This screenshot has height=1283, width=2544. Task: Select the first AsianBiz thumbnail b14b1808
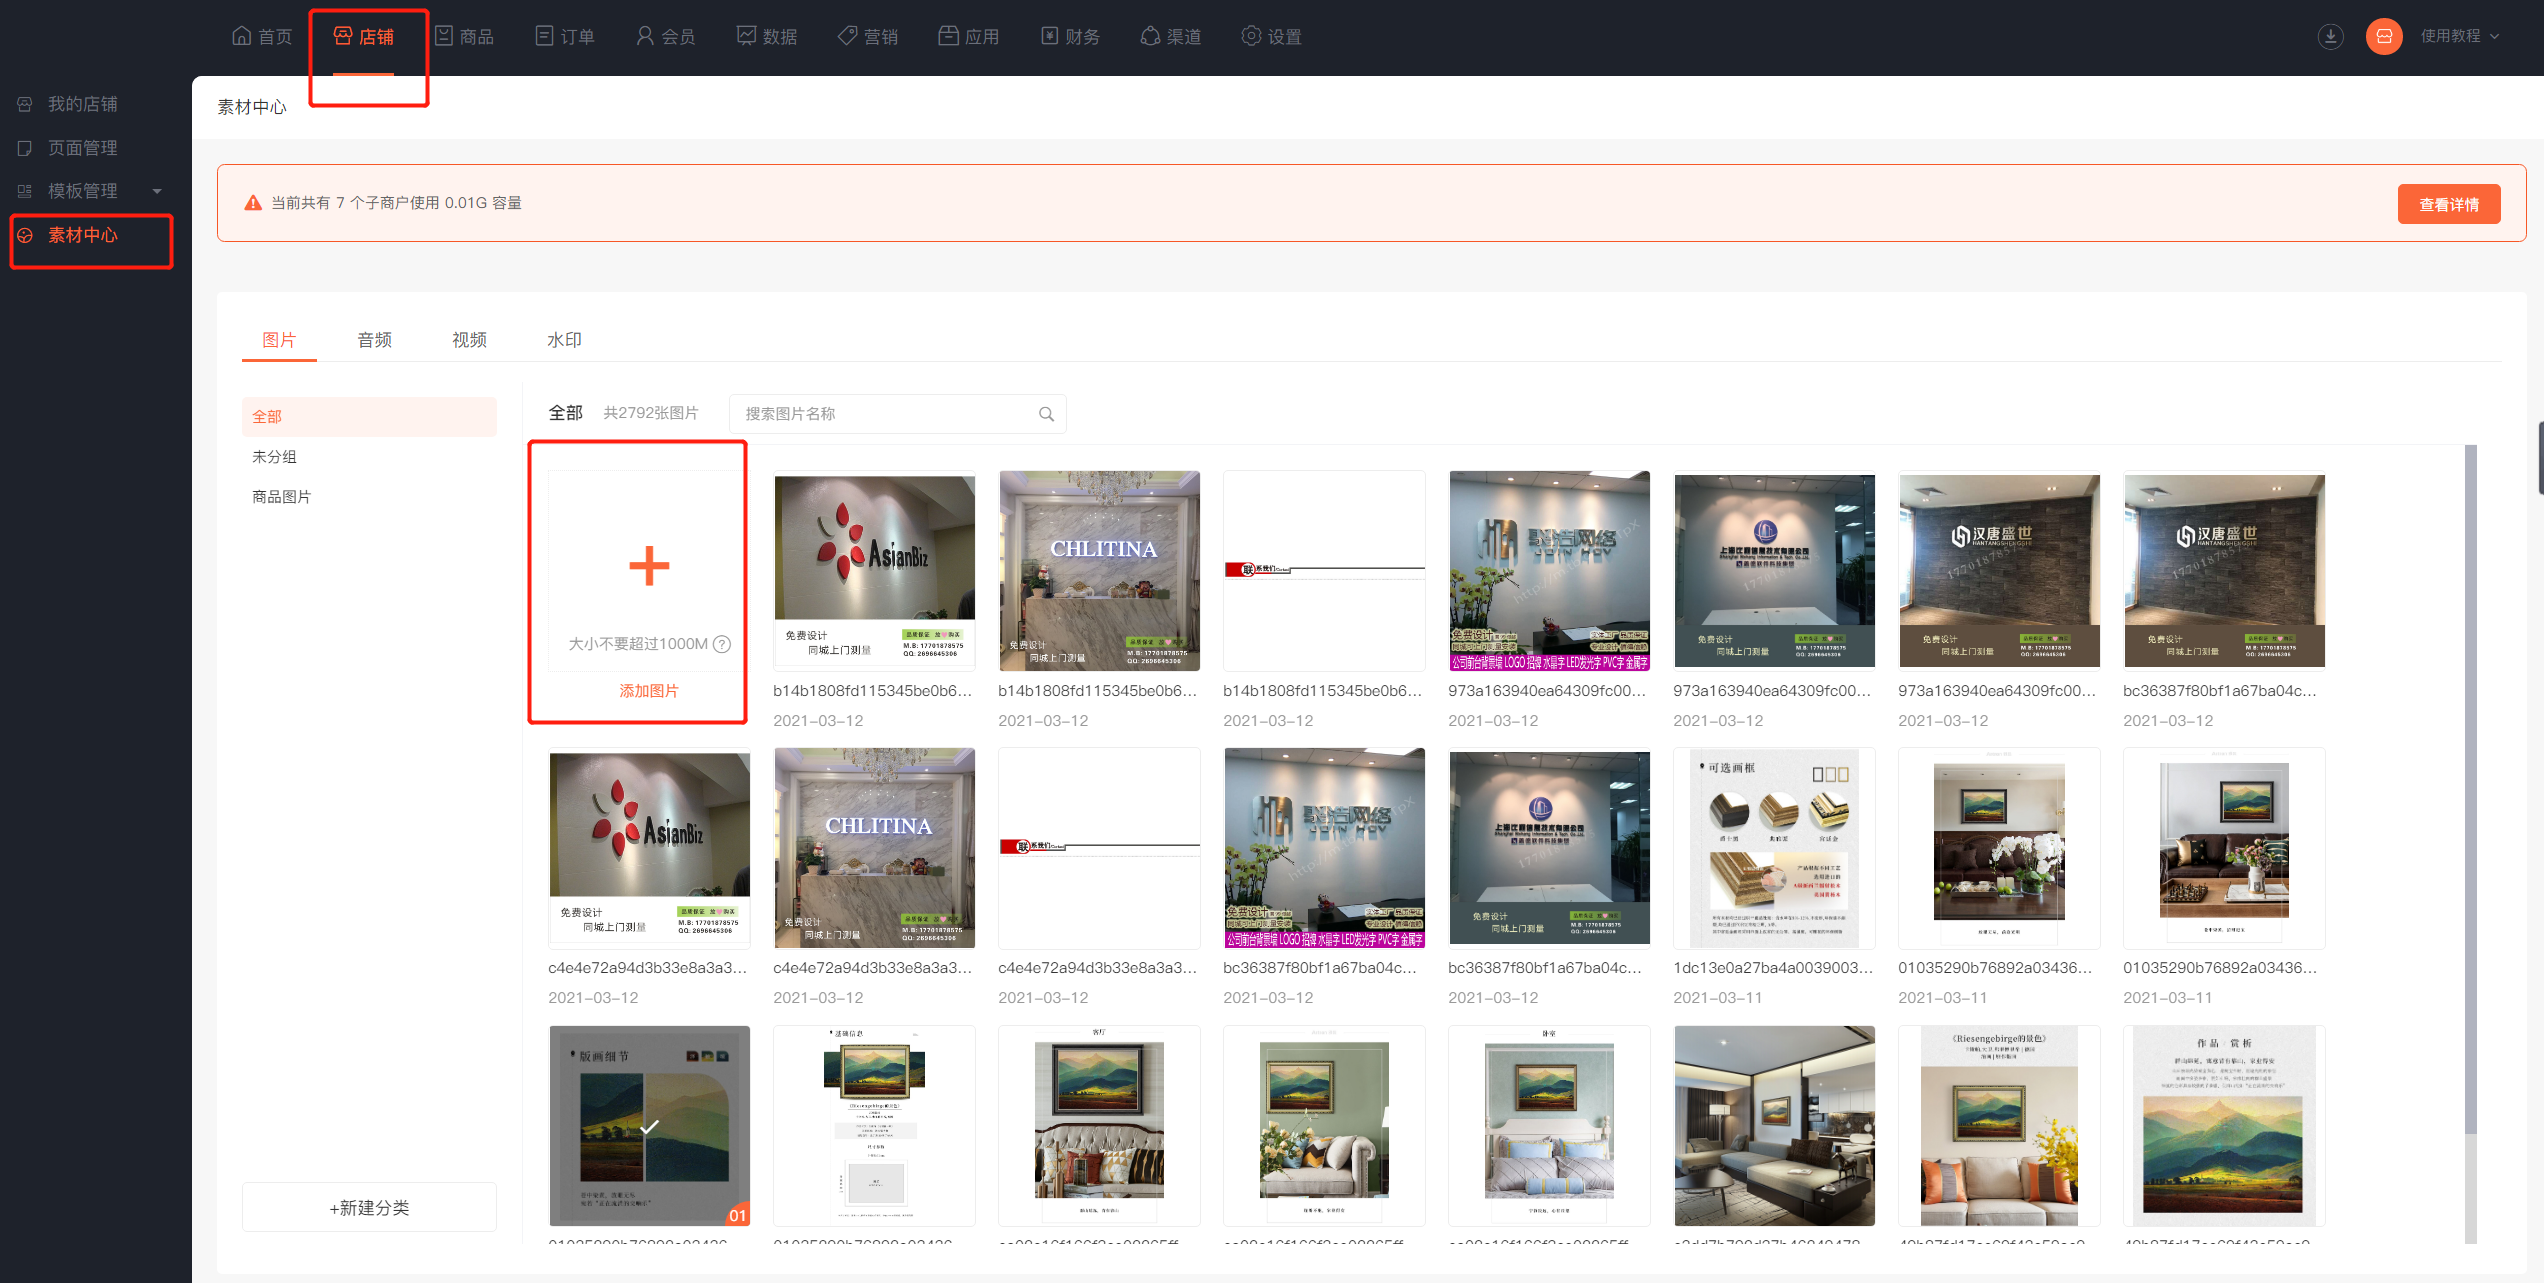(874, 570)
